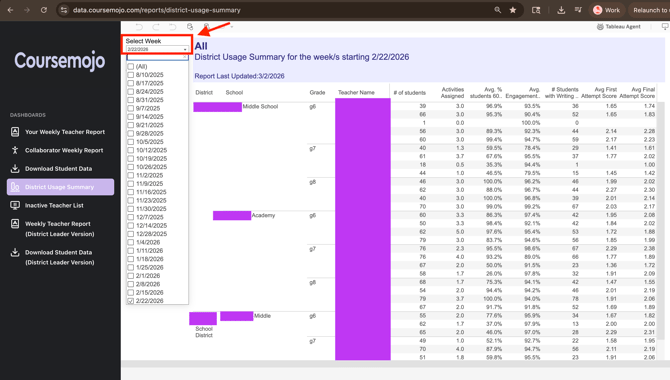Open the Work profile button
The height and width of the screenshot is (380, 670).
click(x=607, y=10)
